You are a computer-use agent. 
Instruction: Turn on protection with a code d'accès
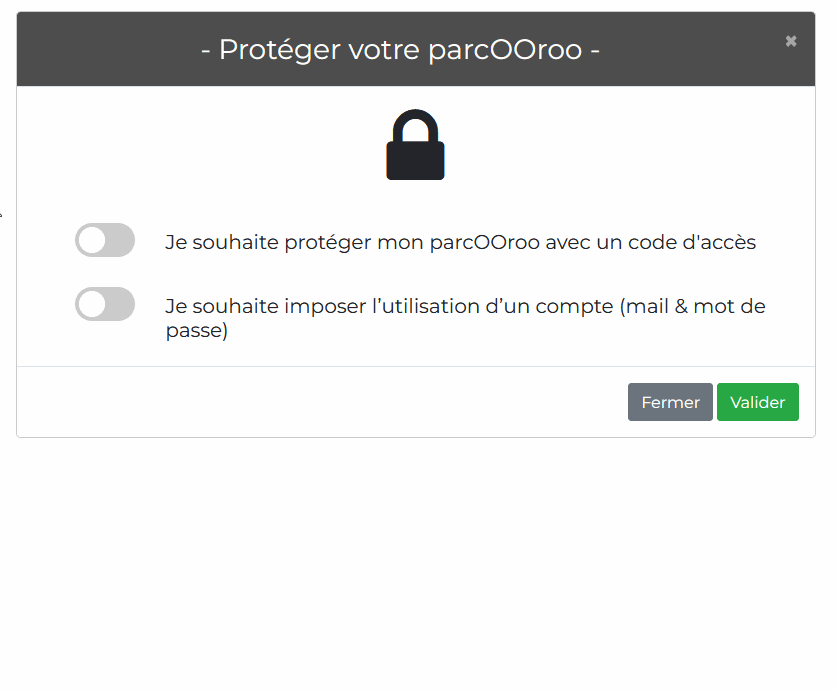[104, 240]
